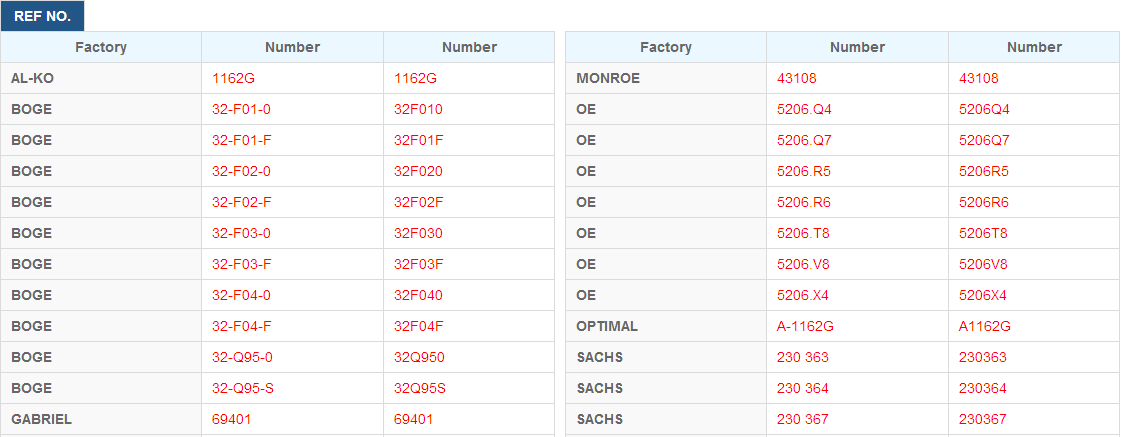
Task: Open OE number 5206X4
Action: pos(983,295)
